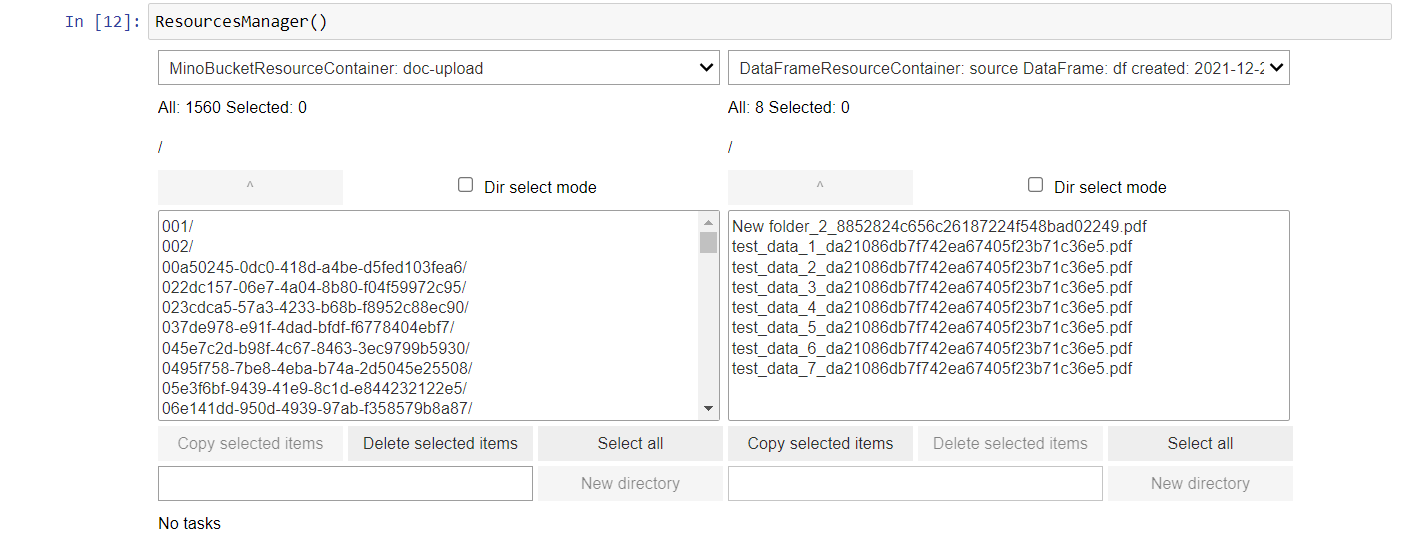1404x539 pixels.
Task: Select the test_data_7 pdf file
Action: click(x=1008, y=368)
